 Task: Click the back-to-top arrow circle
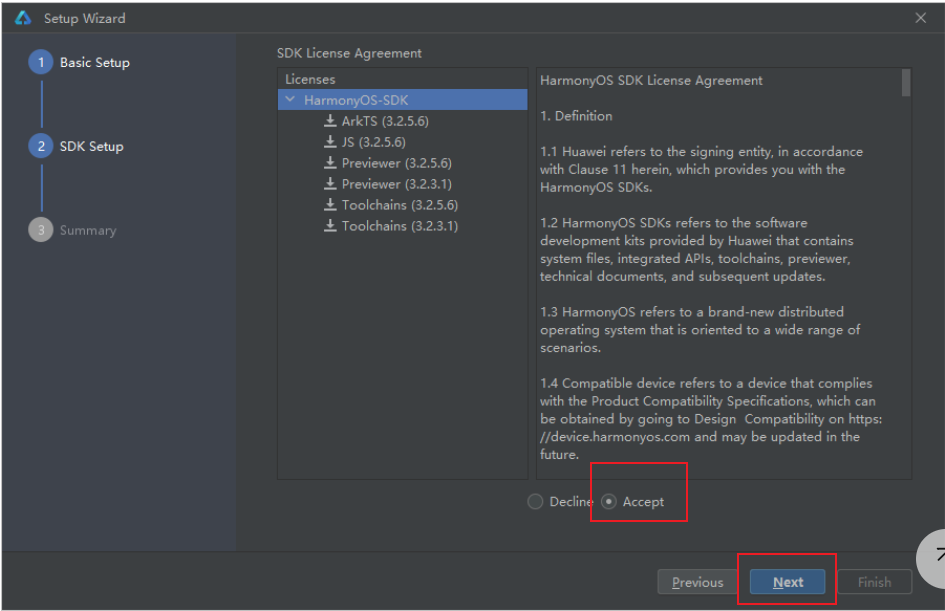coord(932,559)
